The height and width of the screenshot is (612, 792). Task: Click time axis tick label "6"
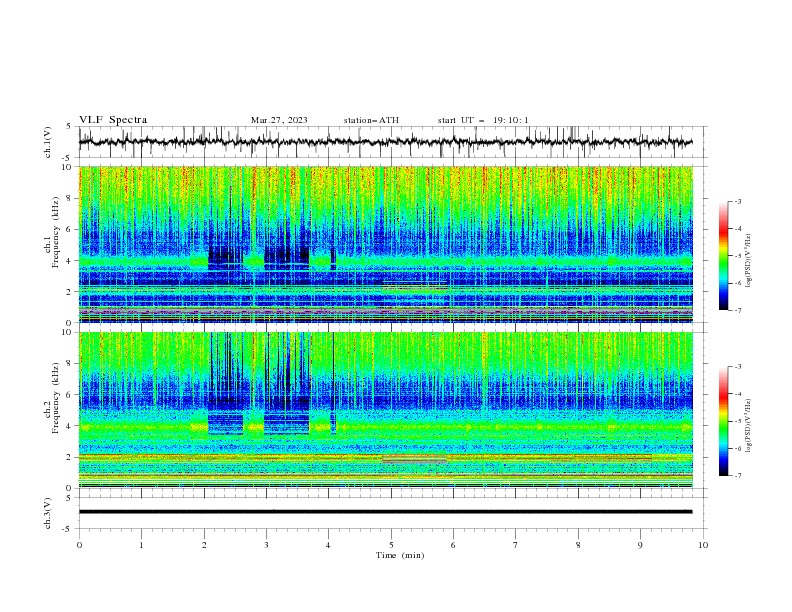click(453, 545)
